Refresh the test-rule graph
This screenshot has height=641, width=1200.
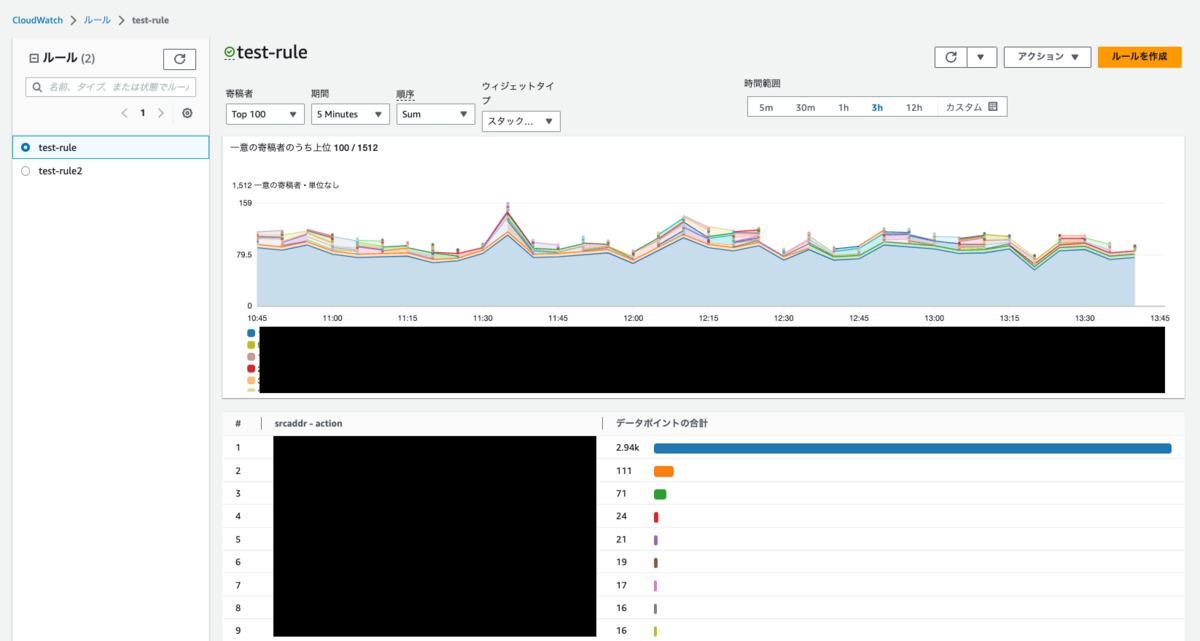951,57
